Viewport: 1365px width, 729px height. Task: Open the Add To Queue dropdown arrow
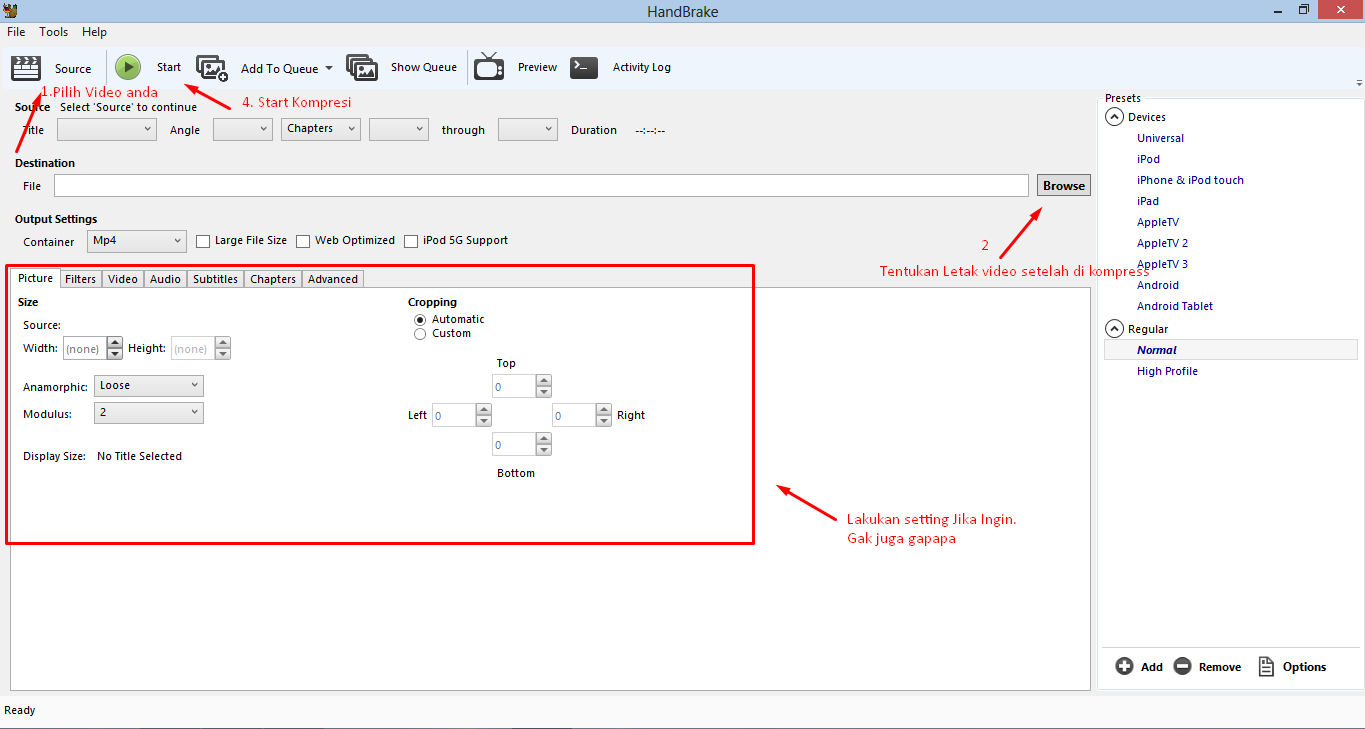(x=329, y=69)
